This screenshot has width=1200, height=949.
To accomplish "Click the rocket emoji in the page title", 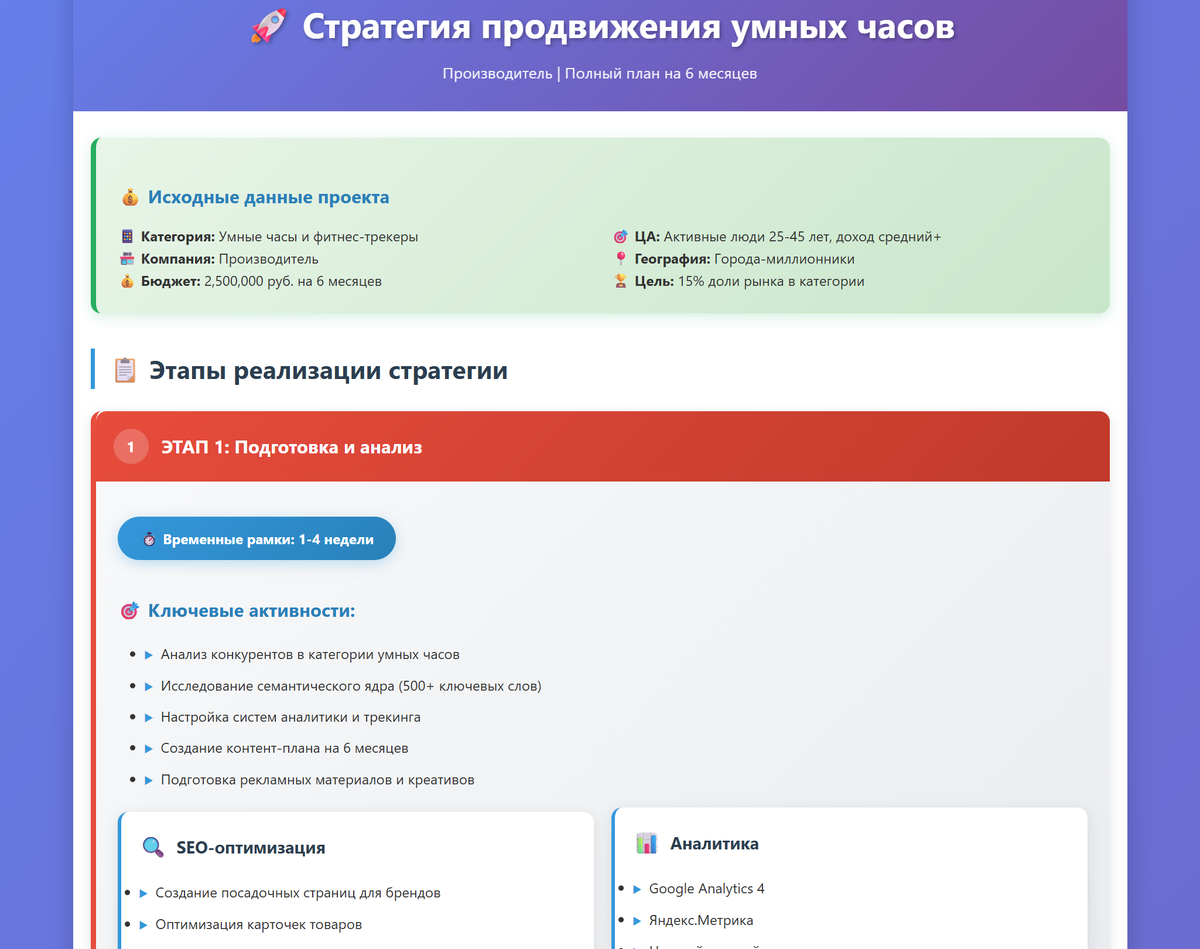I will pos(268,27).
